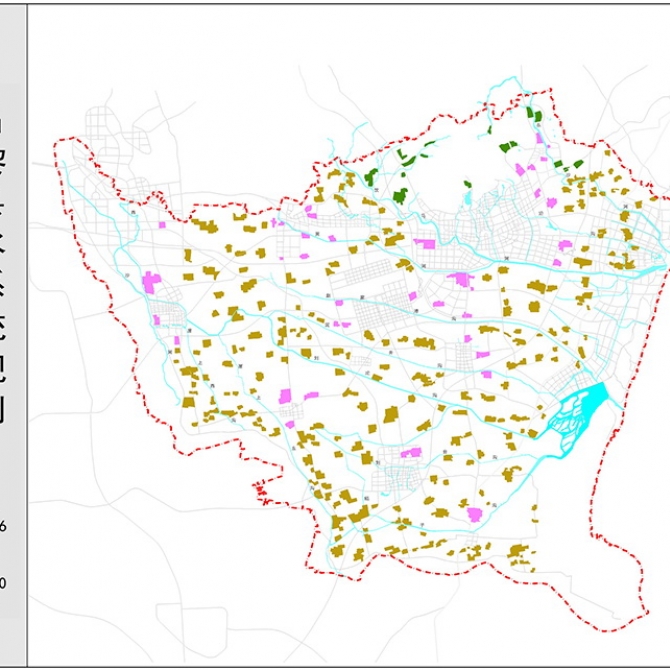The height and width of the screenshot is (670, 670).
Task: Click the pink parcel near the bottom center
Action: click(x=475, y=514)
